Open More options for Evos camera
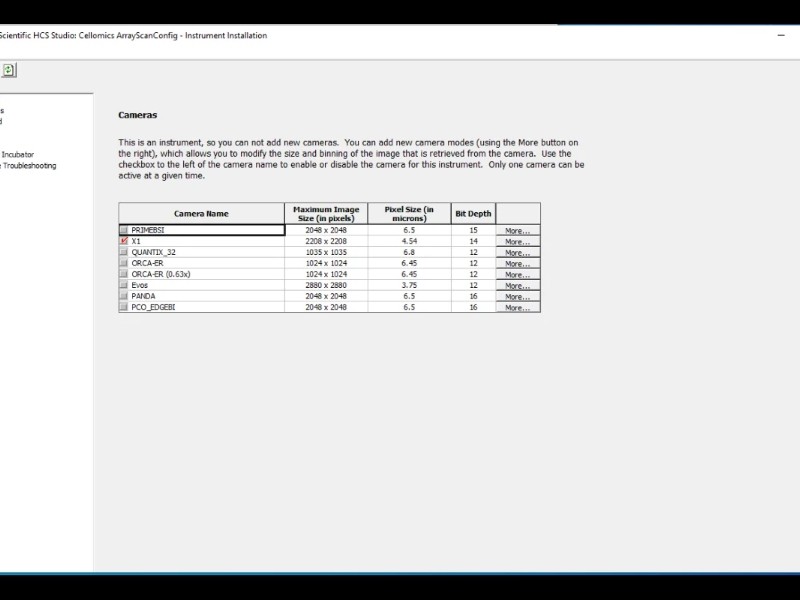The height and width of the screenshot is (600, 800). coord(518,286)
